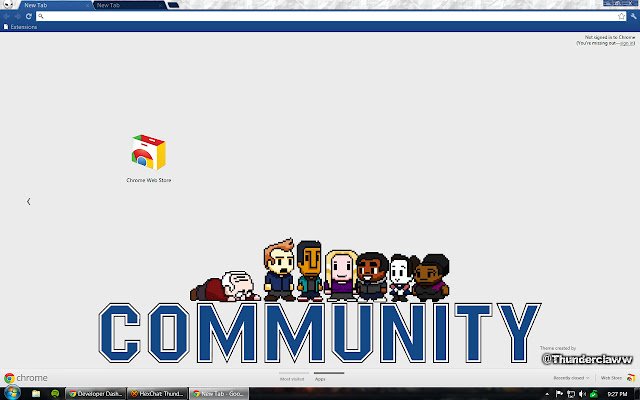Viewport: 640px width, 400px height.
Task: Expand the Recently closed dropdown
Action: (571, 378)
